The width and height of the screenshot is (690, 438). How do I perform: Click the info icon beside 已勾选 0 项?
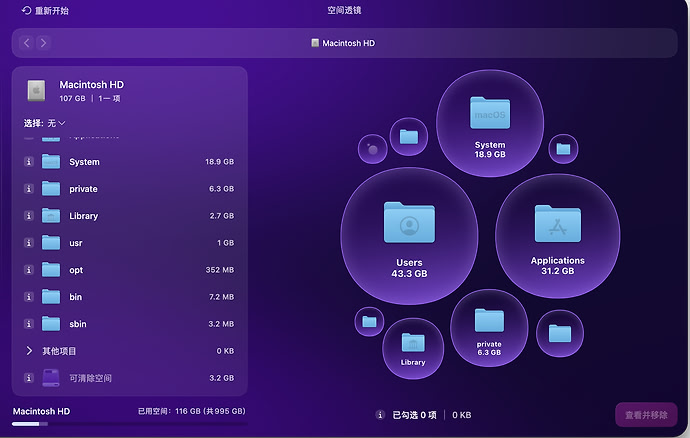click(x=380, y=415)
